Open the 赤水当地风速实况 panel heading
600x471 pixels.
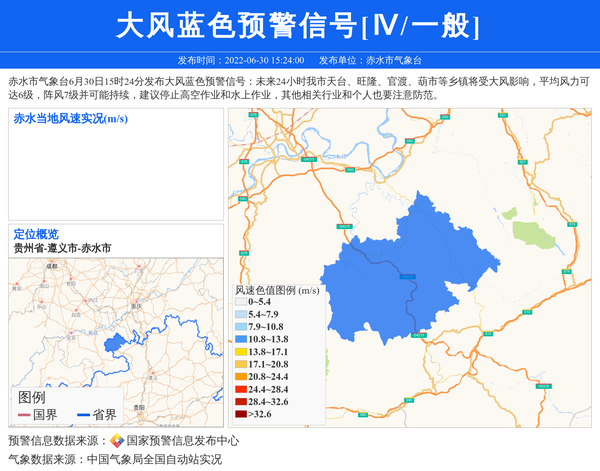point(70,118)
